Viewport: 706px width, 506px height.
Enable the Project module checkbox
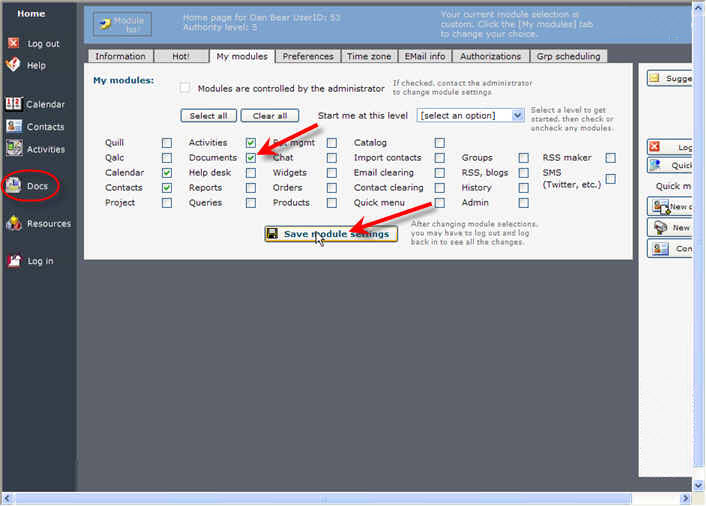pos(167,203)
